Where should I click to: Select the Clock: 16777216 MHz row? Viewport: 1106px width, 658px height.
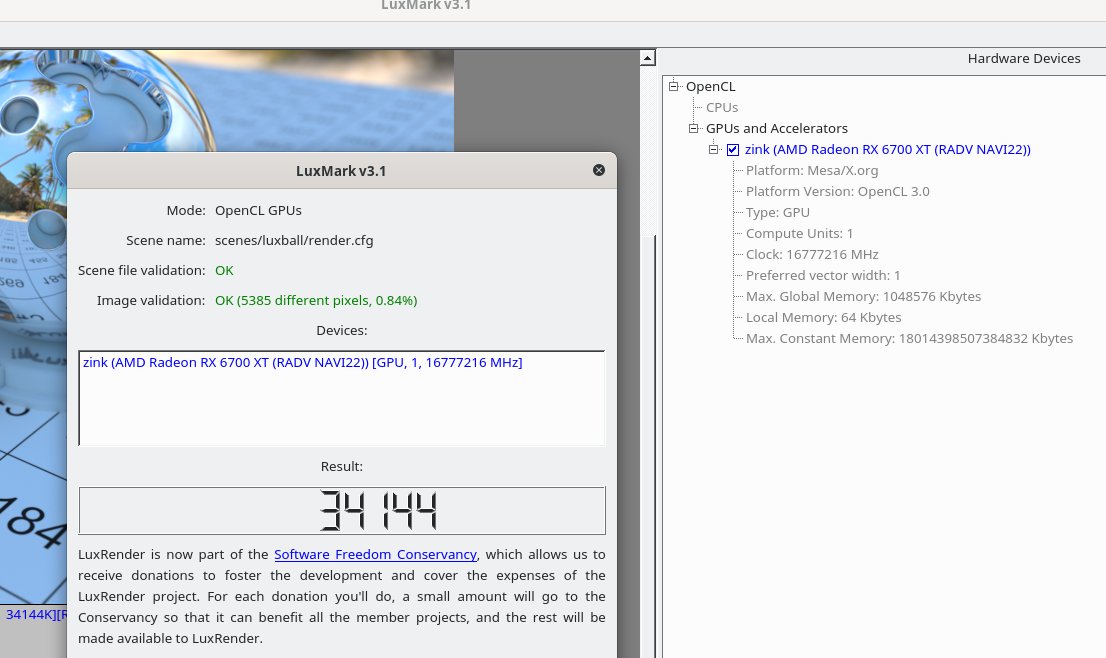812,255
